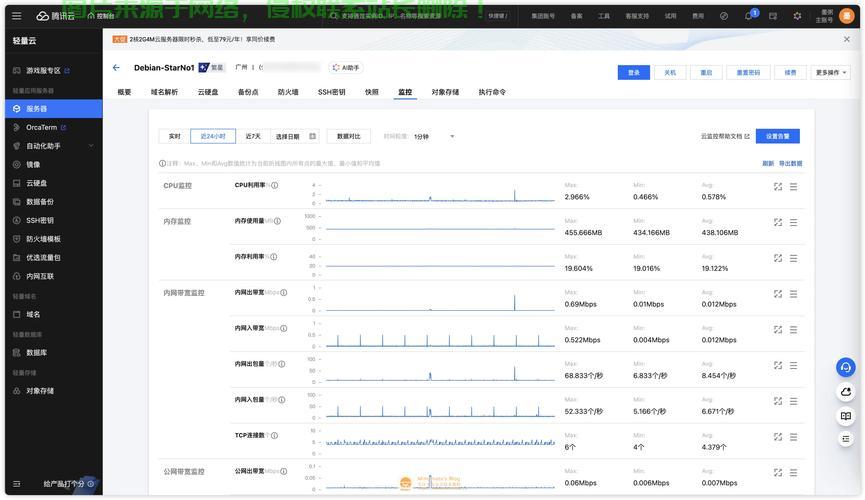865x500 pixels.
Task: Click 给产品打个分 at sidebar bottom
Action: [x=68, y=483]
